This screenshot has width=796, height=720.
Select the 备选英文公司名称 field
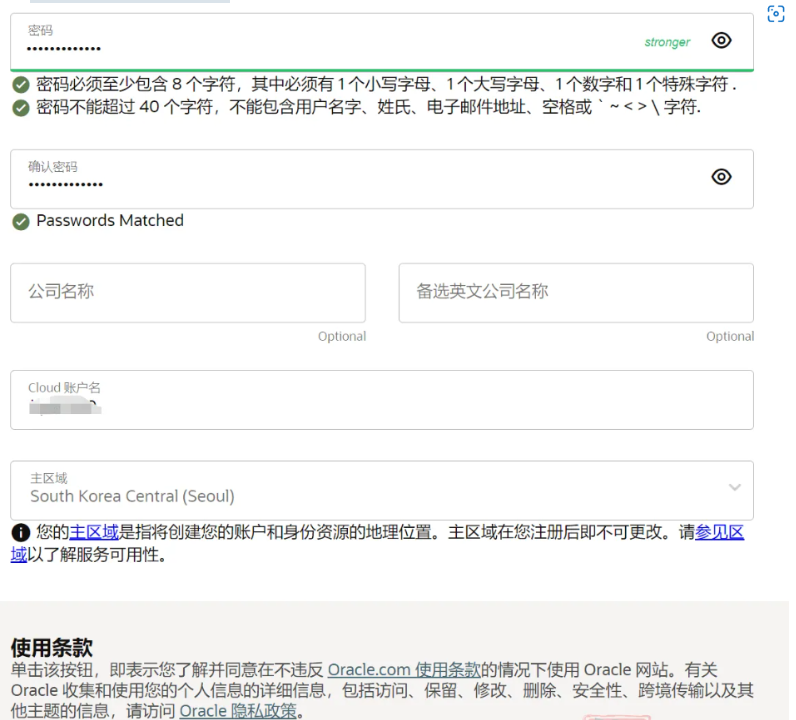pyautogui.click(x=575, y=292)
